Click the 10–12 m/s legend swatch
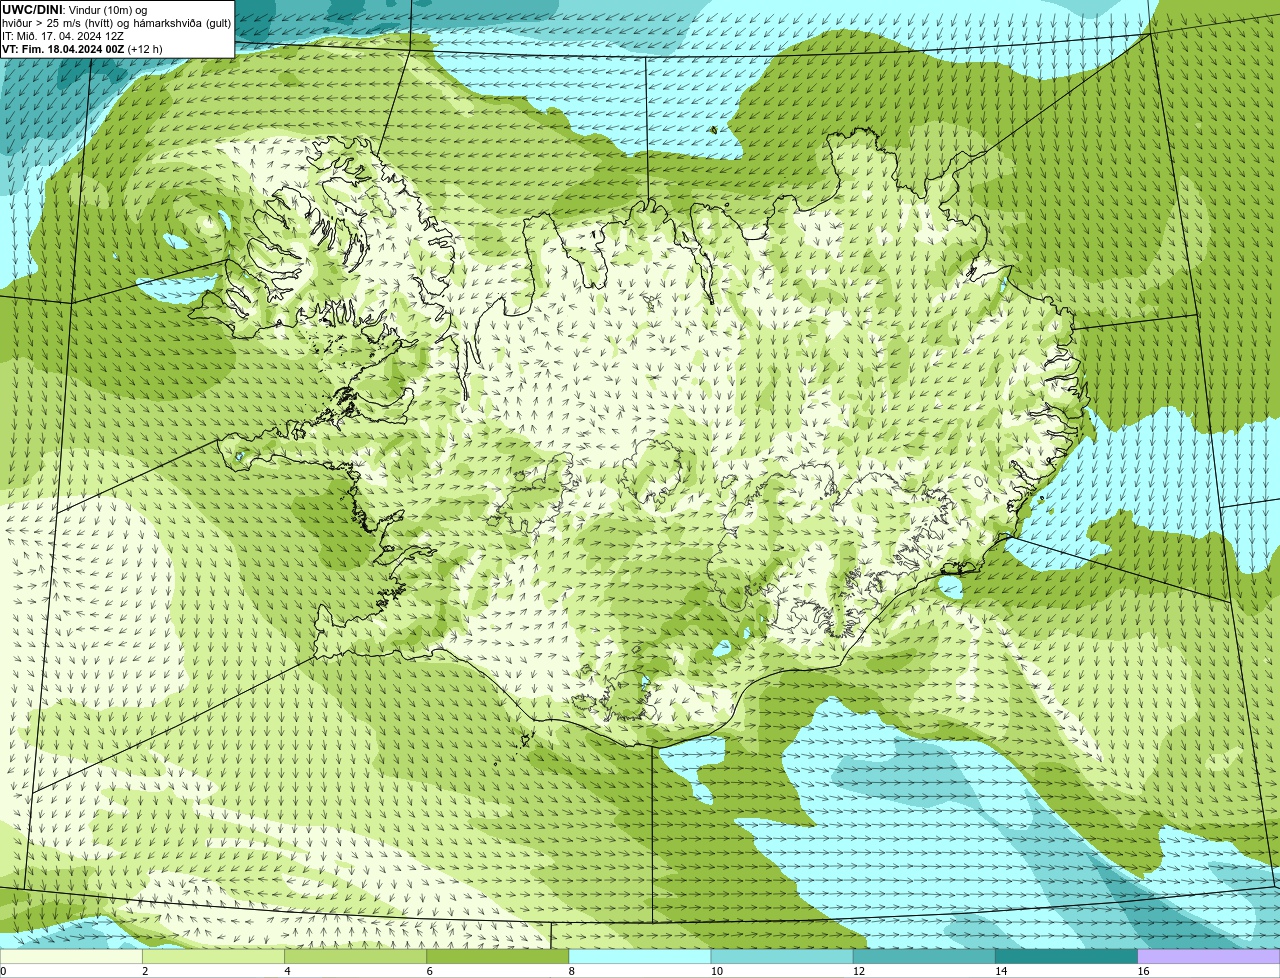Viewport: 1280px width, 978px height. pyautogui.click(x=782, y=957)
